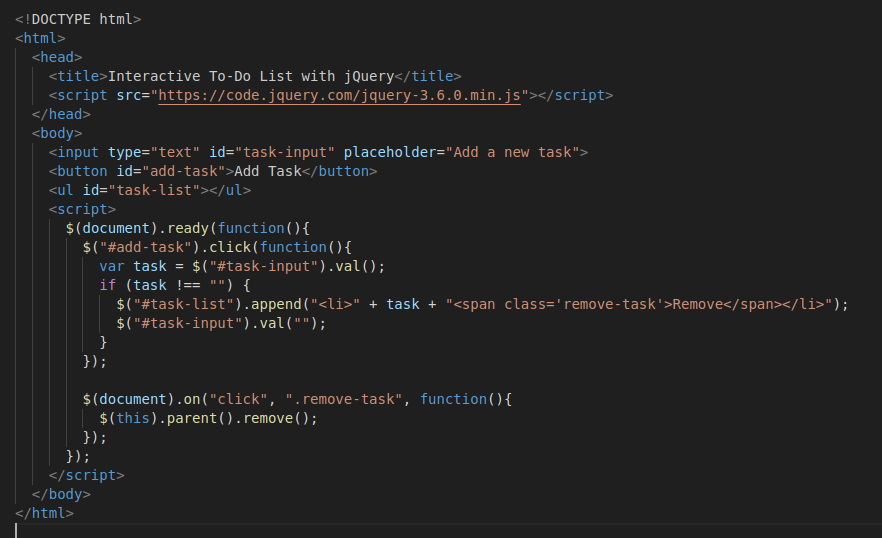Click the closing html tag
The width and height of the screenshot is (882, 538).
(x=44, y=513)
